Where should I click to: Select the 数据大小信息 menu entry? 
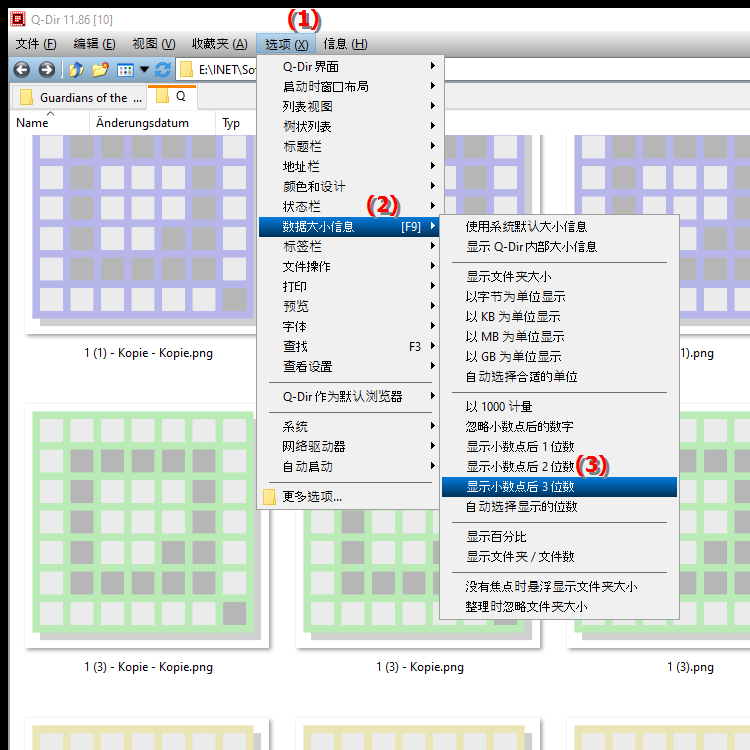350,227
